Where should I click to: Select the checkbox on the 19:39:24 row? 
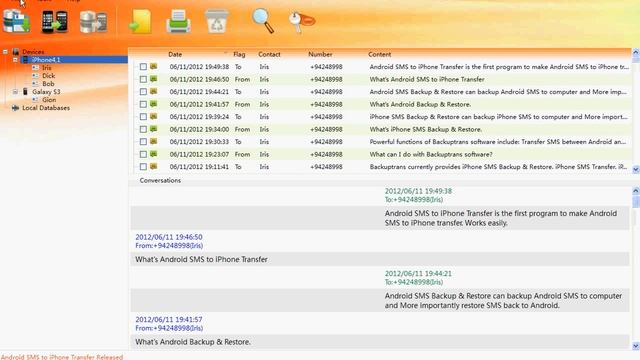click(143, 117)
